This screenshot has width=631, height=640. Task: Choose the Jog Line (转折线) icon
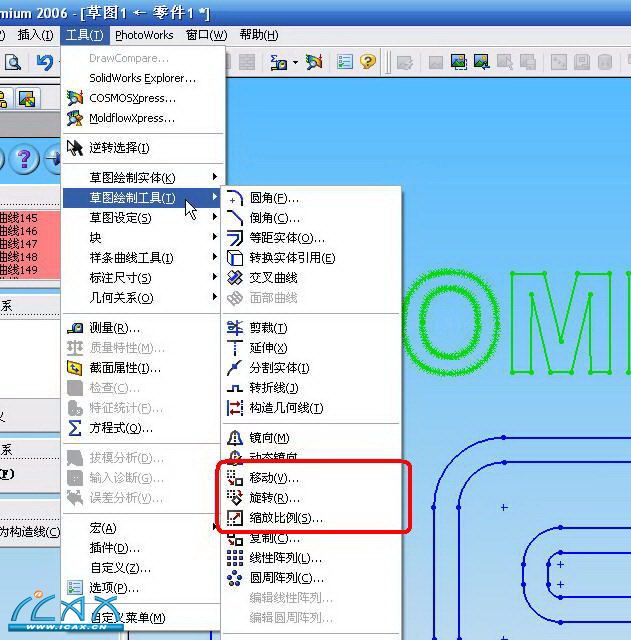point(235,388)
